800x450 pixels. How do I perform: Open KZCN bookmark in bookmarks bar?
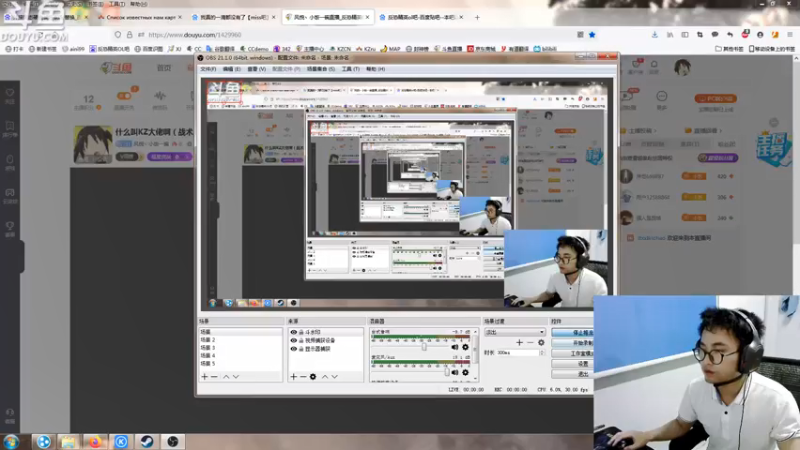tap(340, 49)
